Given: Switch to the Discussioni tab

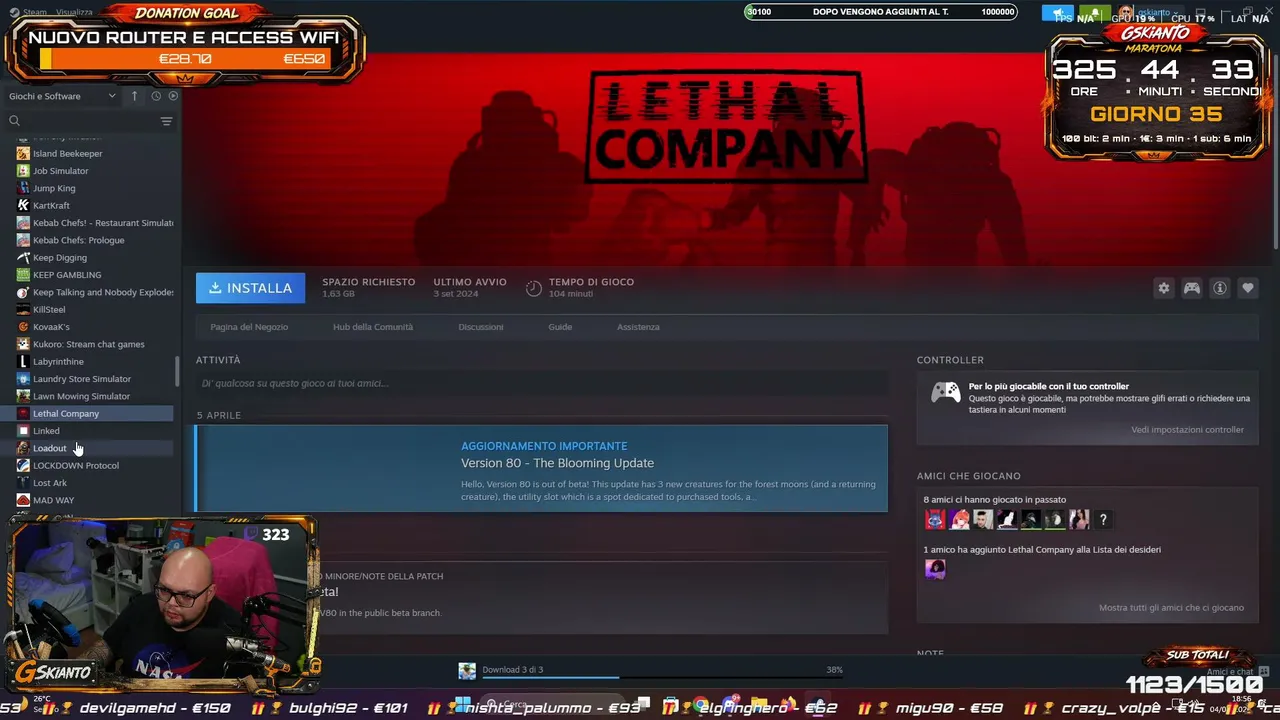Looking at the screenshot, I should (x=481, y=327).
